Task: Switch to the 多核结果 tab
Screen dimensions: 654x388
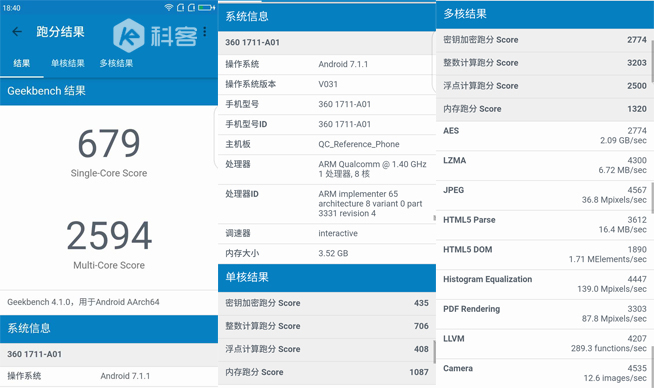Action: click(116, 63)
